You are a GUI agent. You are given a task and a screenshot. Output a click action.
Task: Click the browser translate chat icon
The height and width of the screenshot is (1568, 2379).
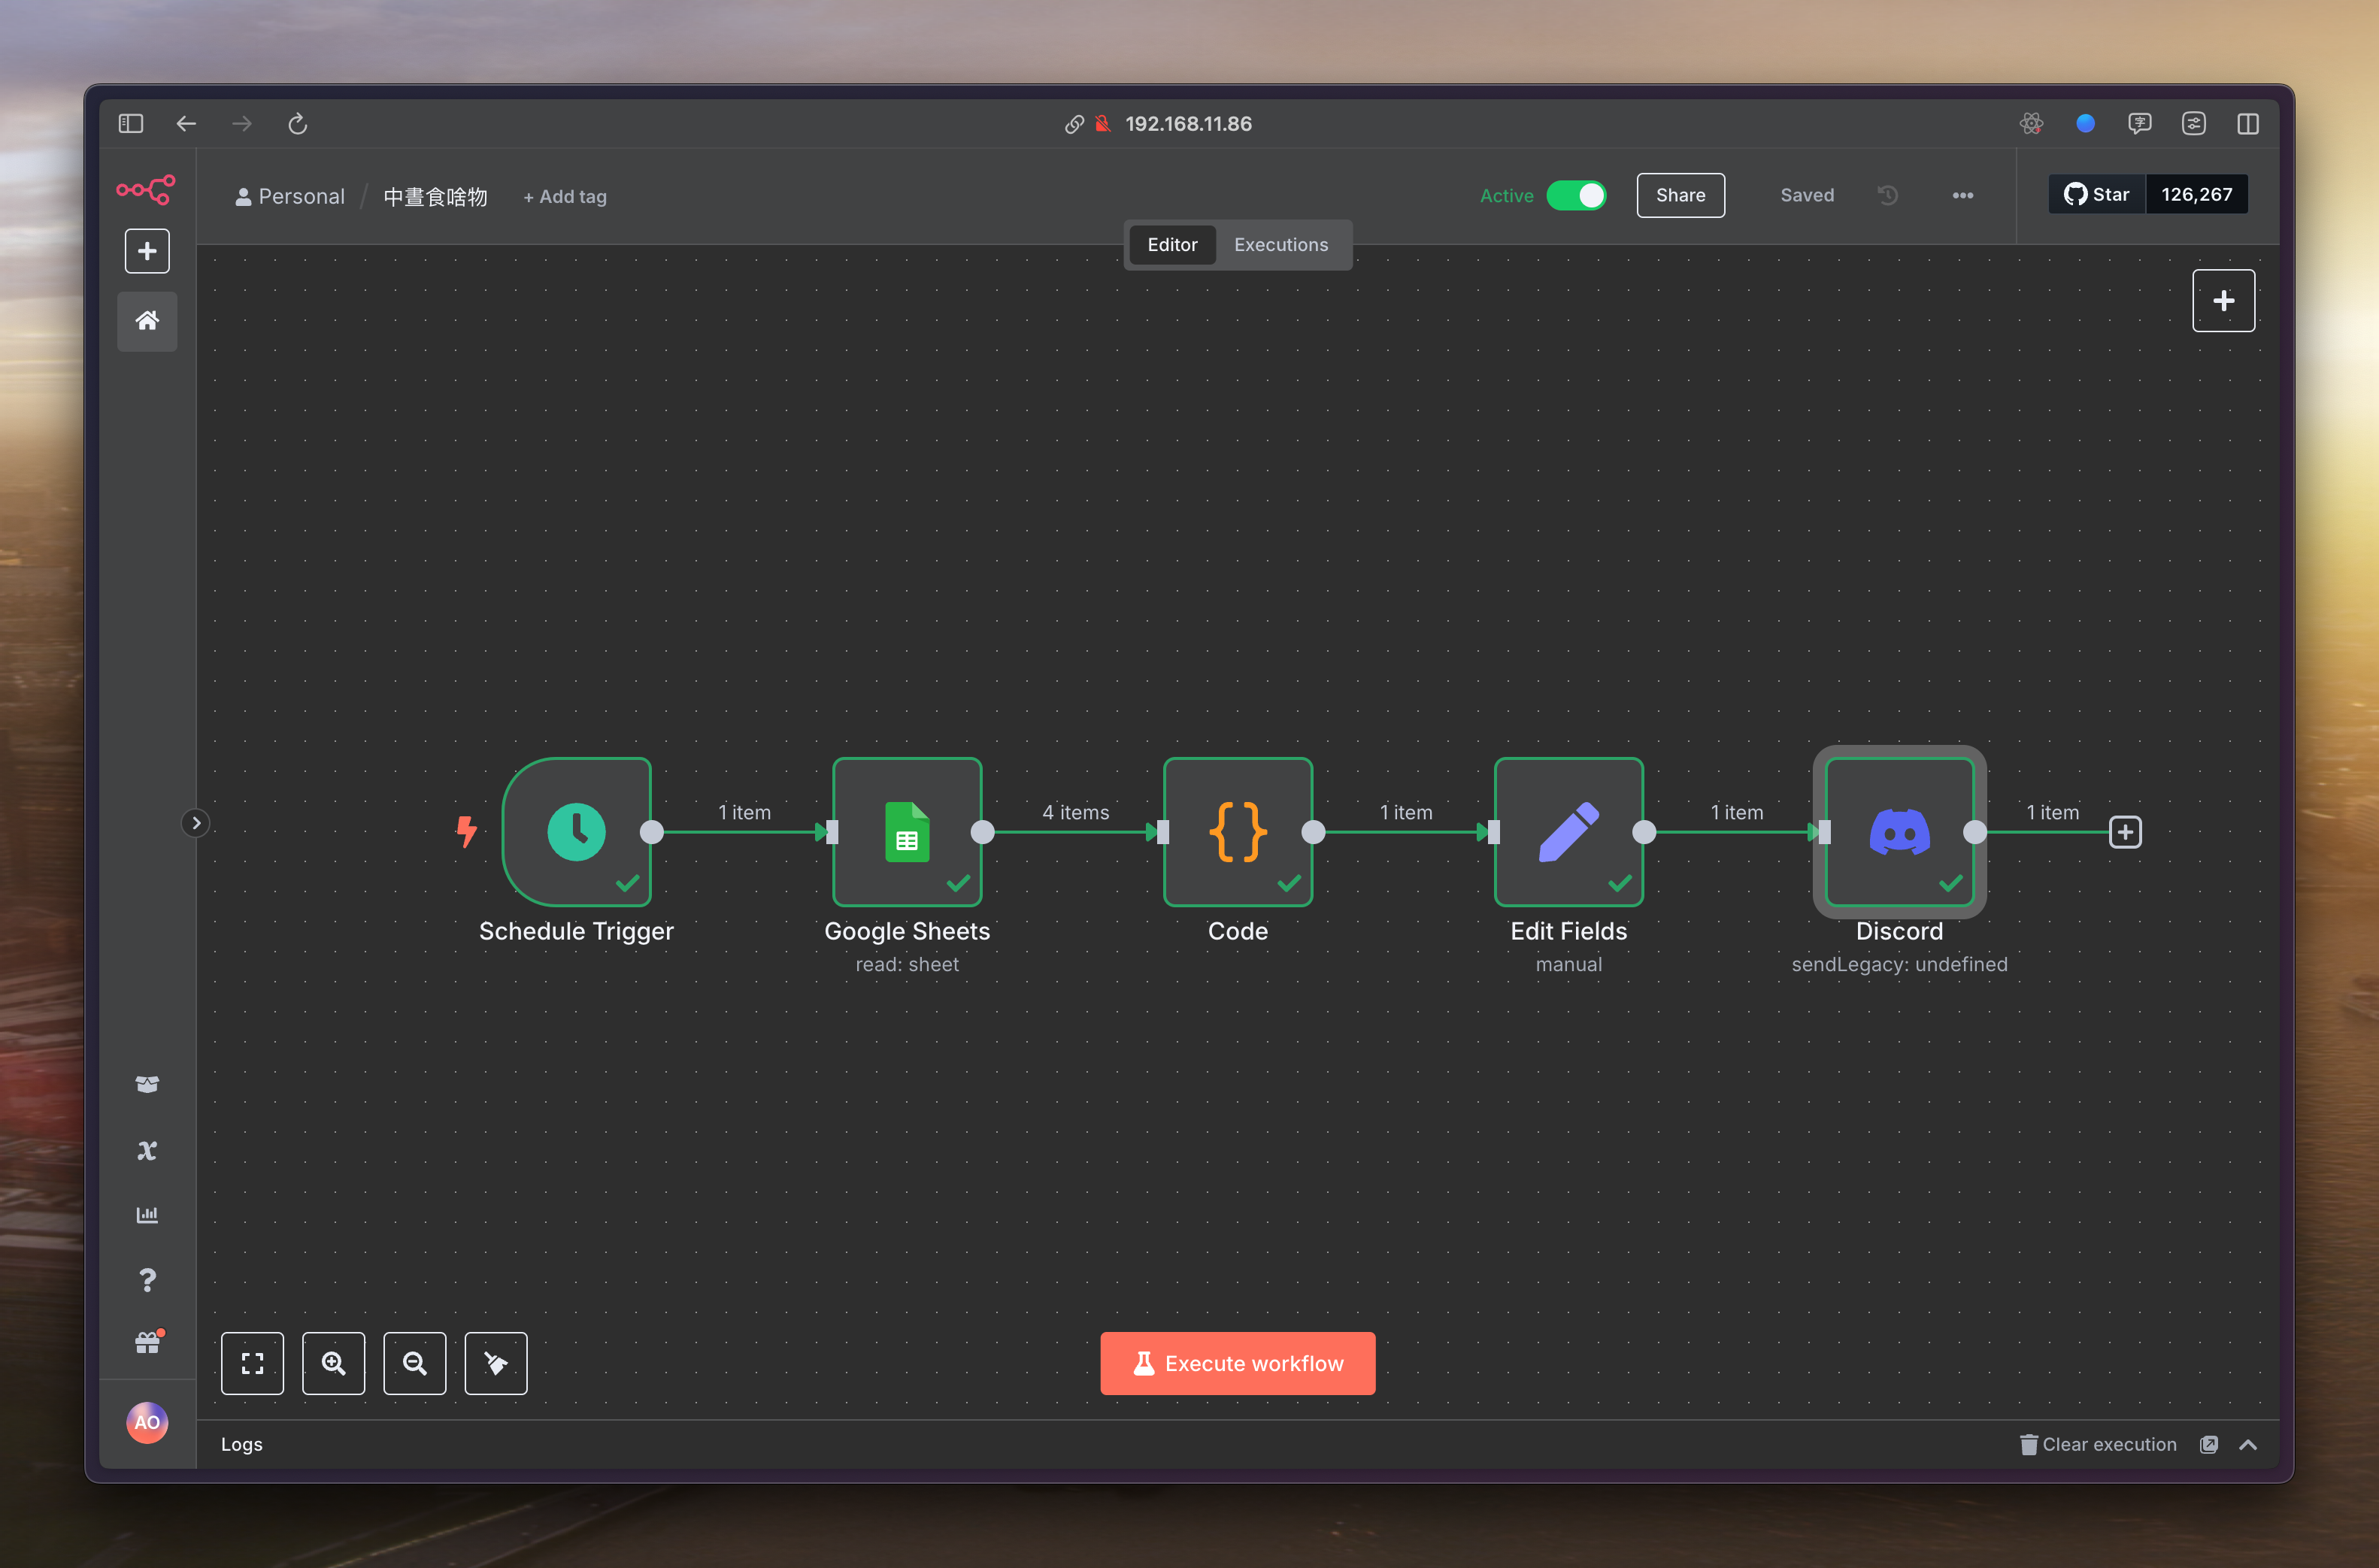click(2139, 123)
